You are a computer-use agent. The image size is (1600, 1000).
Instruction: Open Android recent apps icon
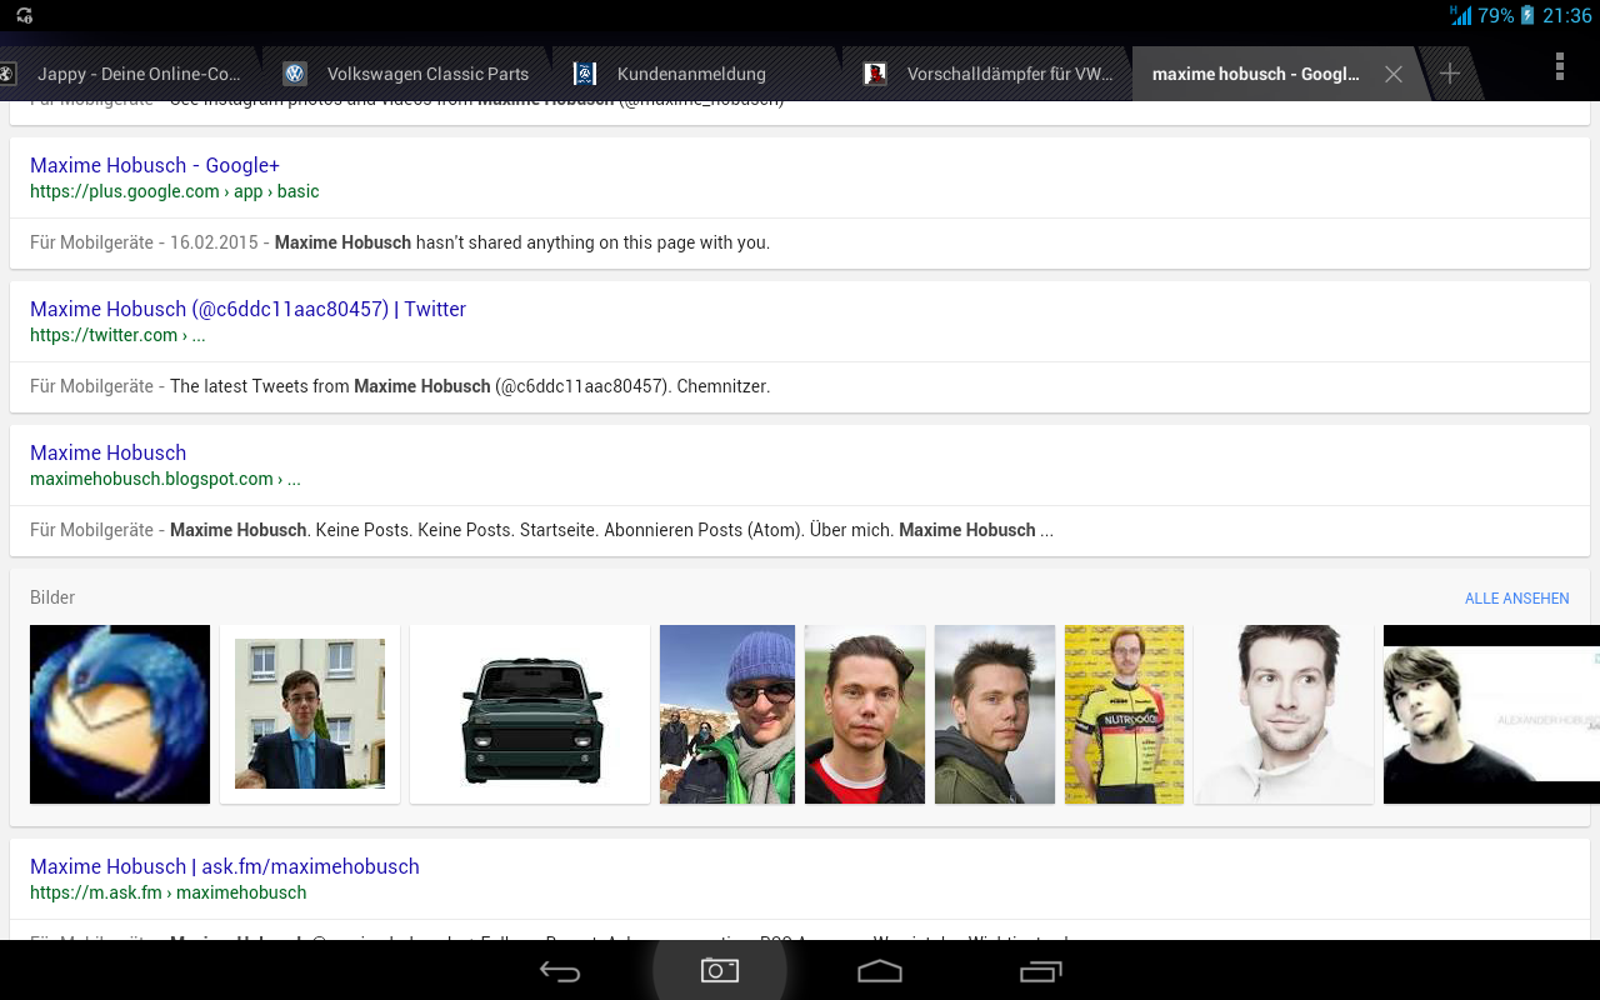(x=1040, y=971)
